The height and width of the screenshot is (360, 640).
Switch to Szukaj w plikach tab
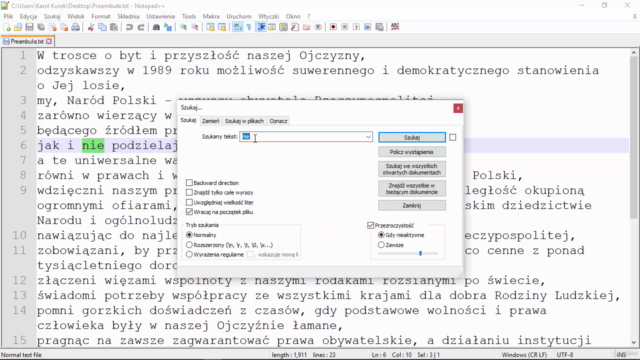click(x=244, y=121)
